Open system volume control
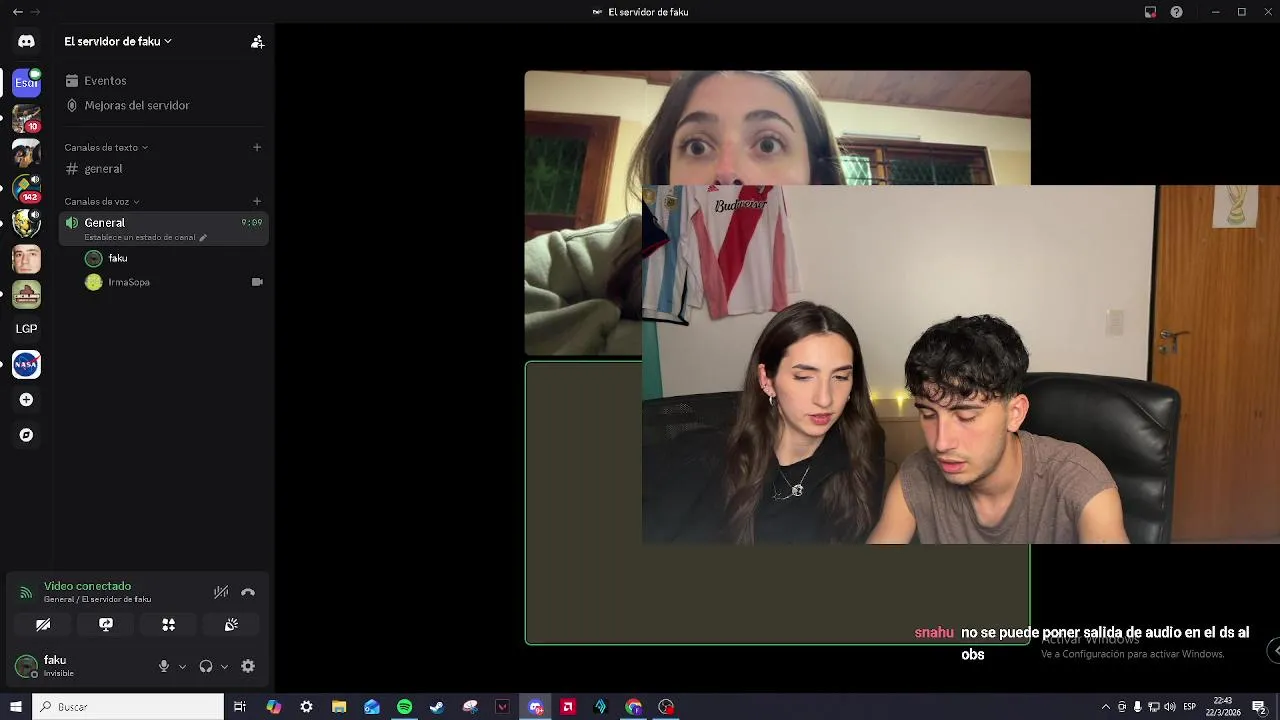The height and width of the screenshot is (720, 1280). pyautogui.click(x=1170, y=707)
